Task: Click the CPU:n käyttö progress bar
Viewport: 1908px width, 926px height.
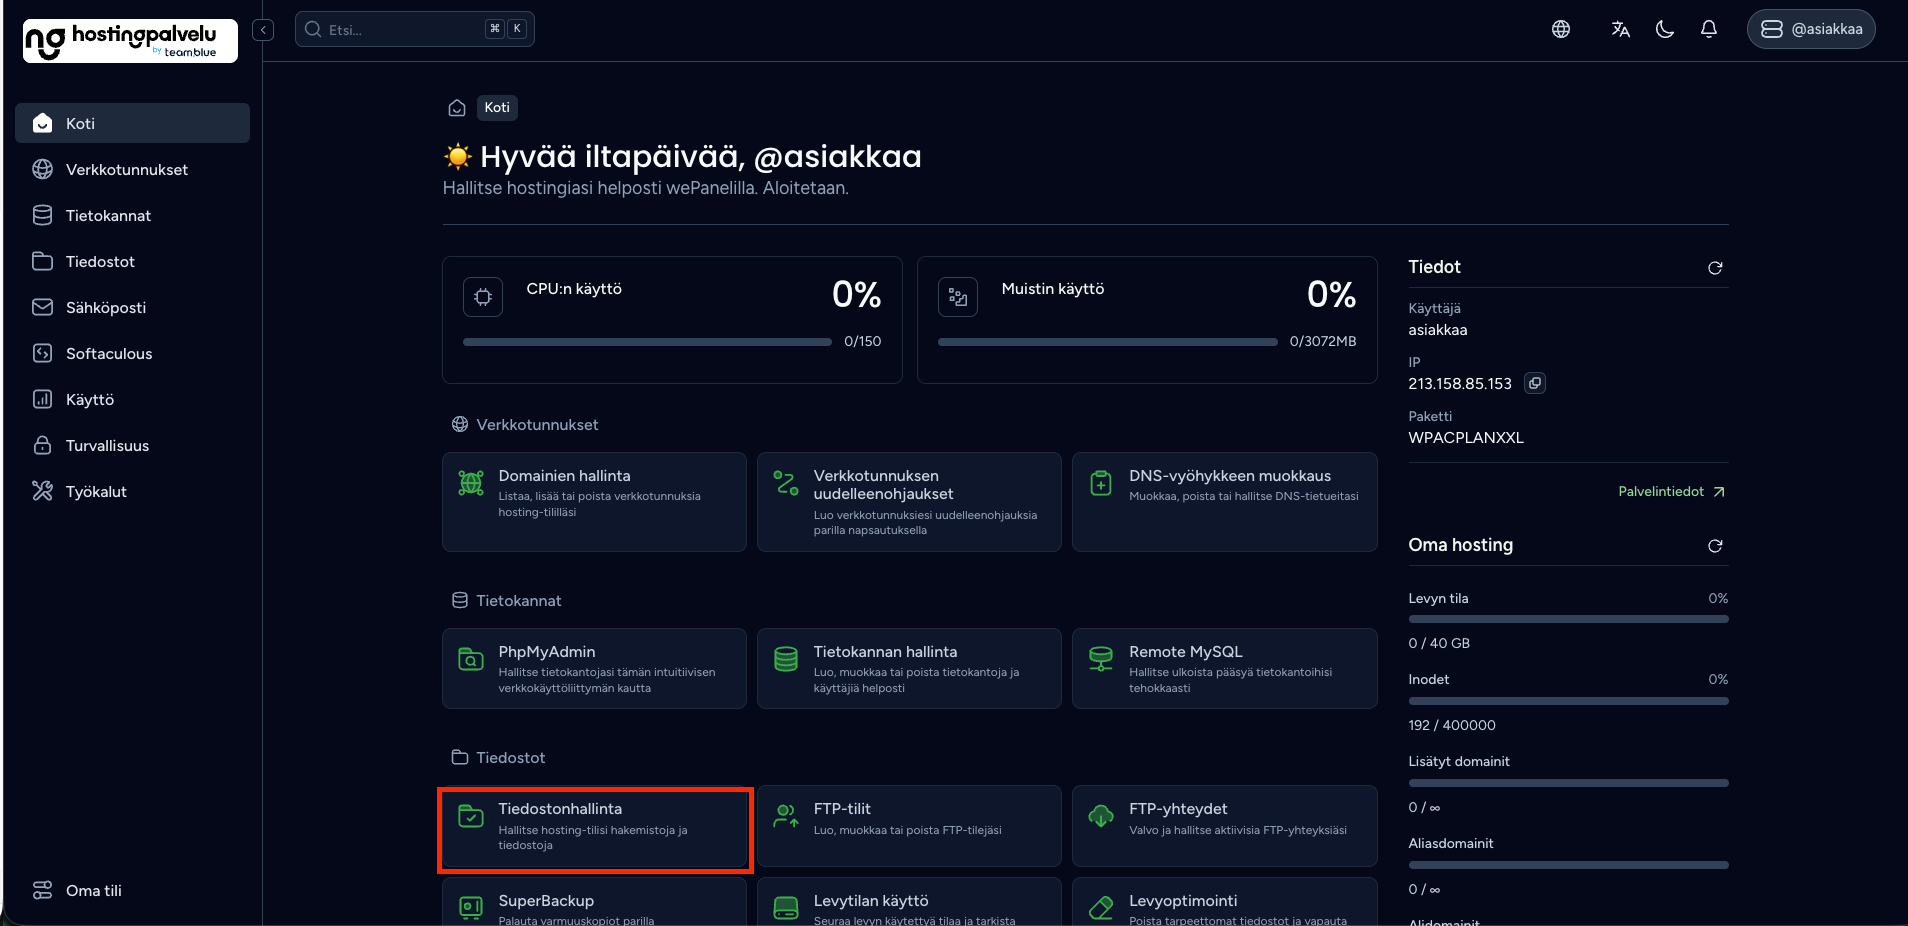Action: click(647, 342)
